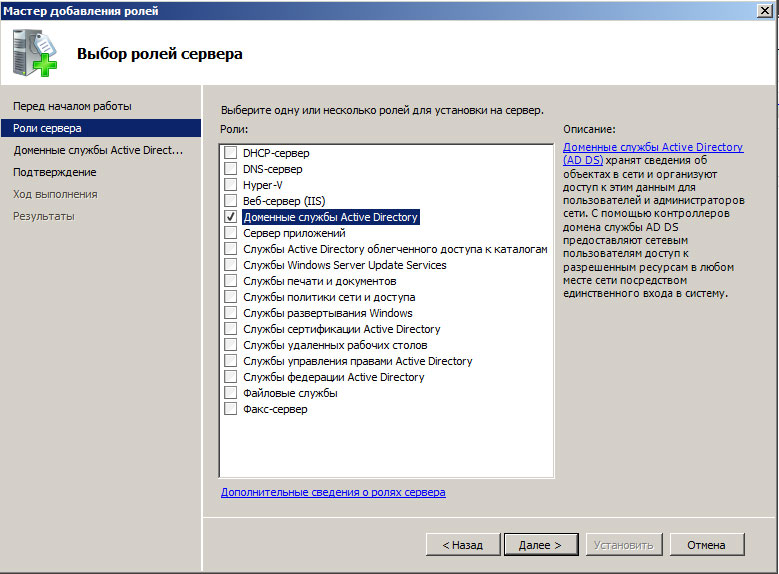Image resolution: width=779 pixels, height=574 pixels.
Task: Open Доменные службы Active Direct... step
Action: pos(98,150)
